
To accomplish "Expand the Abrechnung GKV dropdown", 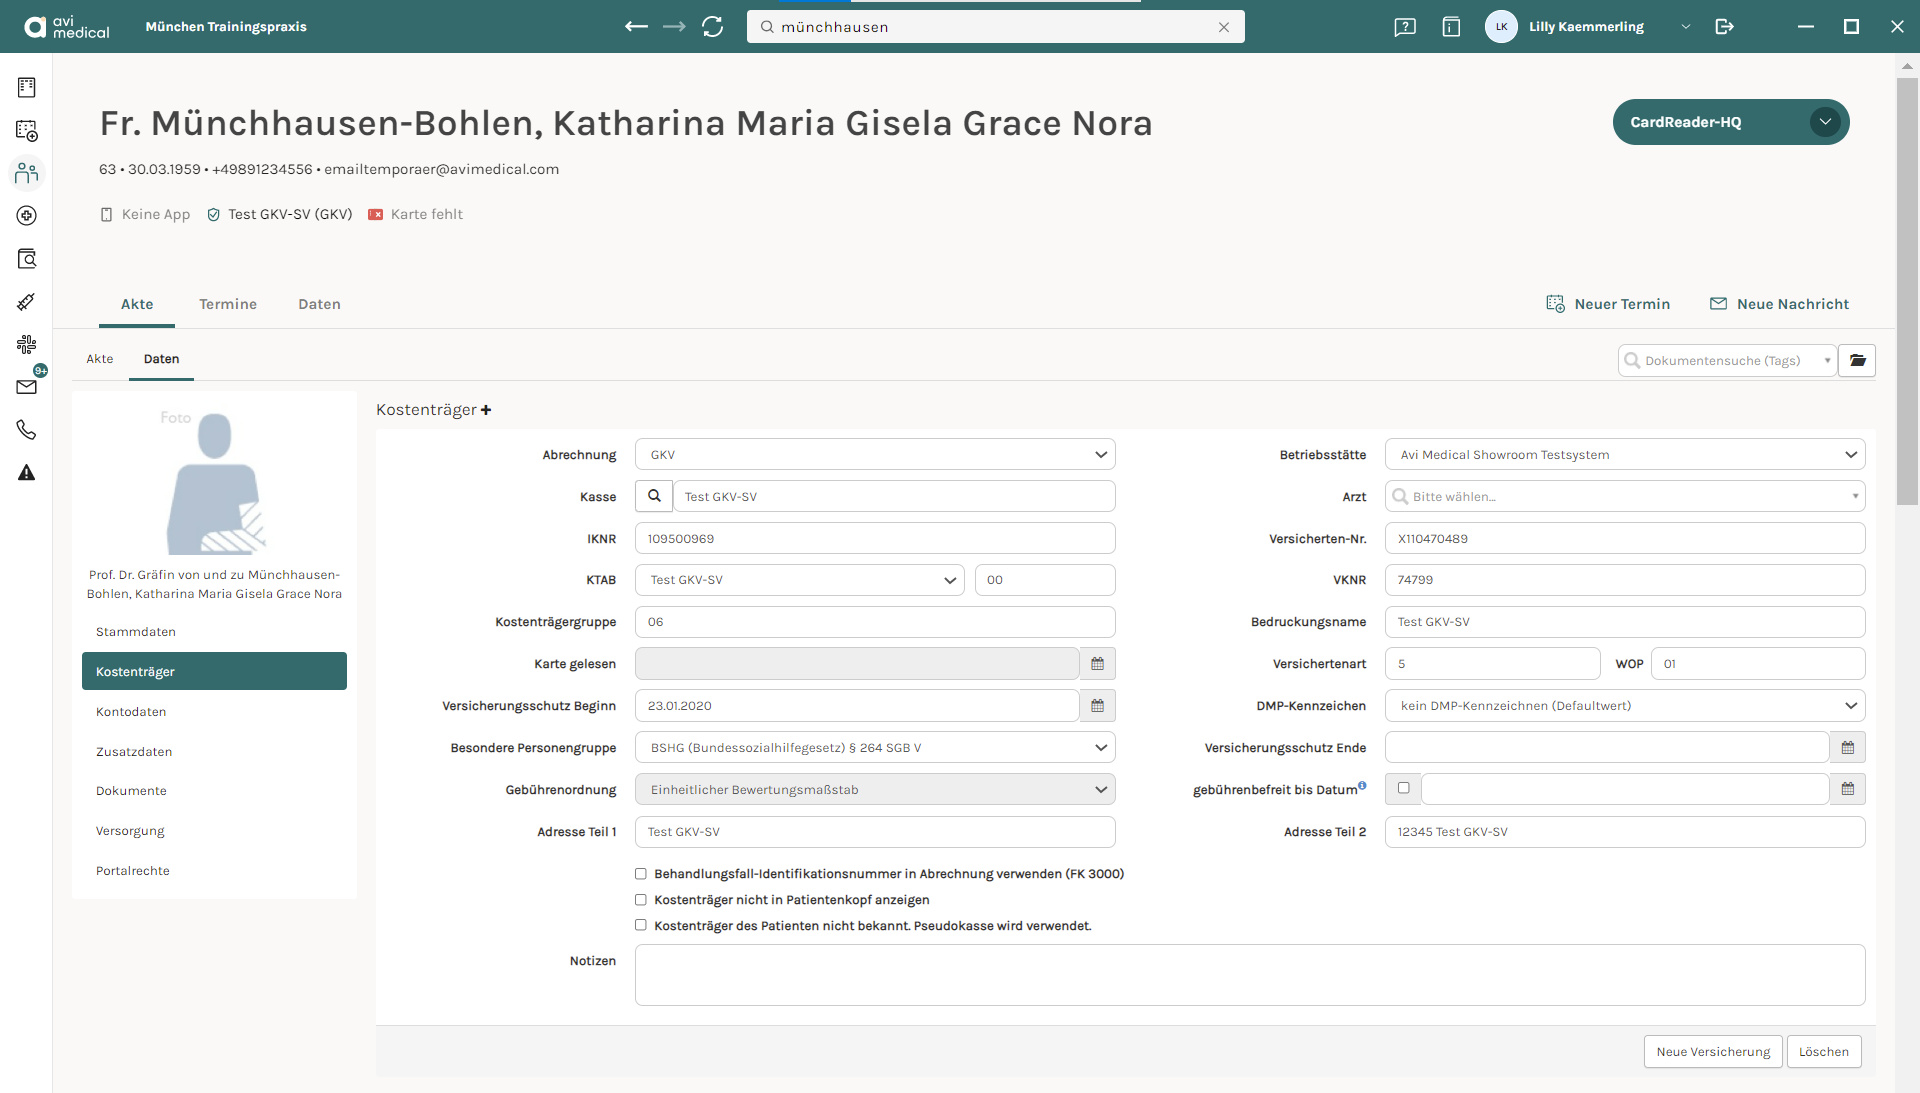I will click(875, 455).
